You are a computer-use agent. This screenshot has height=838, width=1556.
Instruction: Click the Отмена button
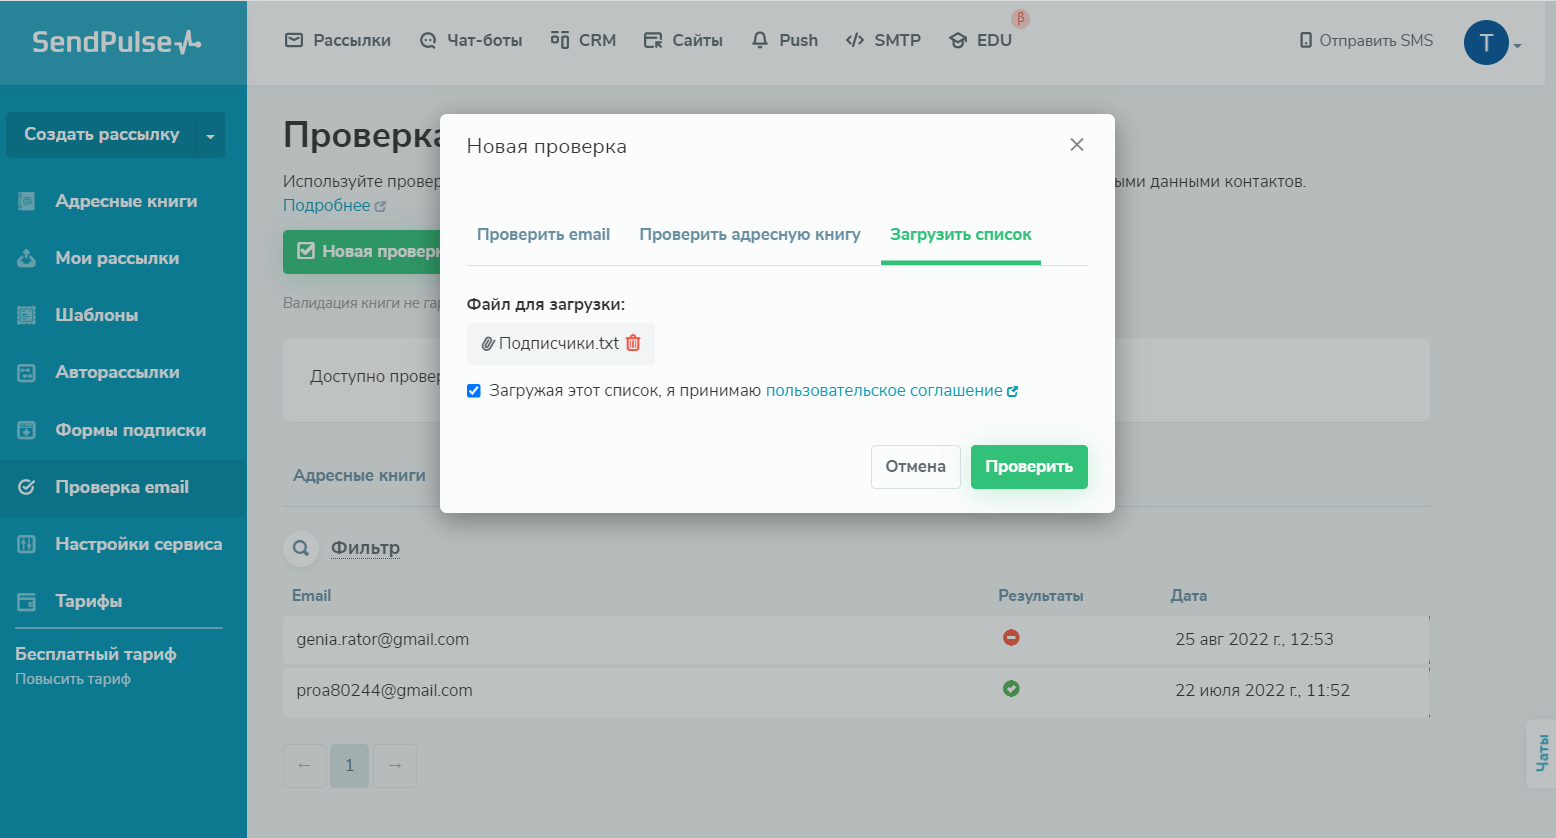(x=915, y=467)
